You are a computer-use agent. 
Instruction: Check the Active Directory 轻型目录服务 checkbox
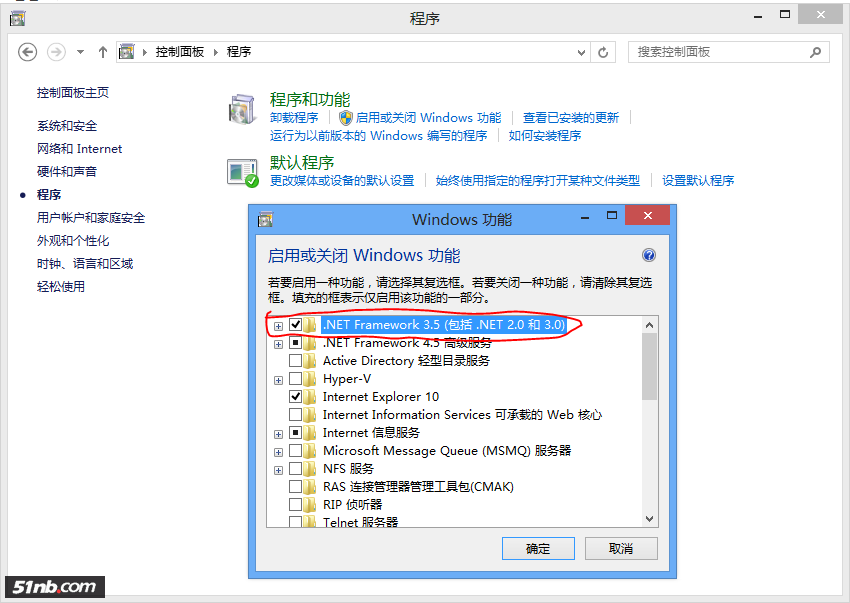[x=295, y=360]
